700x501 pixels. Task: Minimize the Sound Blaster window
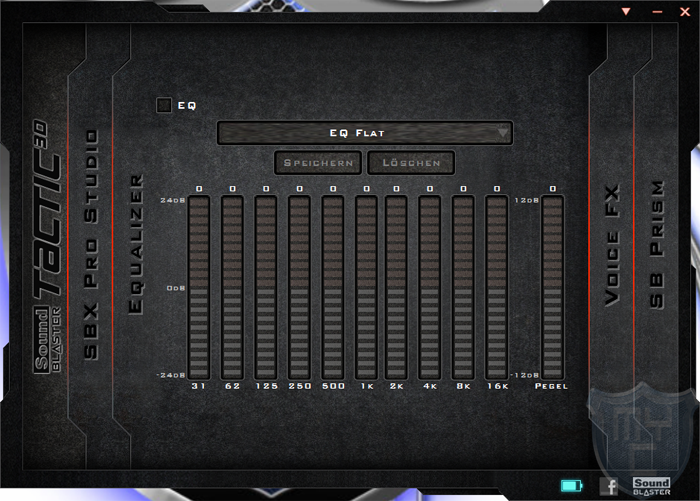coord(657,12)
